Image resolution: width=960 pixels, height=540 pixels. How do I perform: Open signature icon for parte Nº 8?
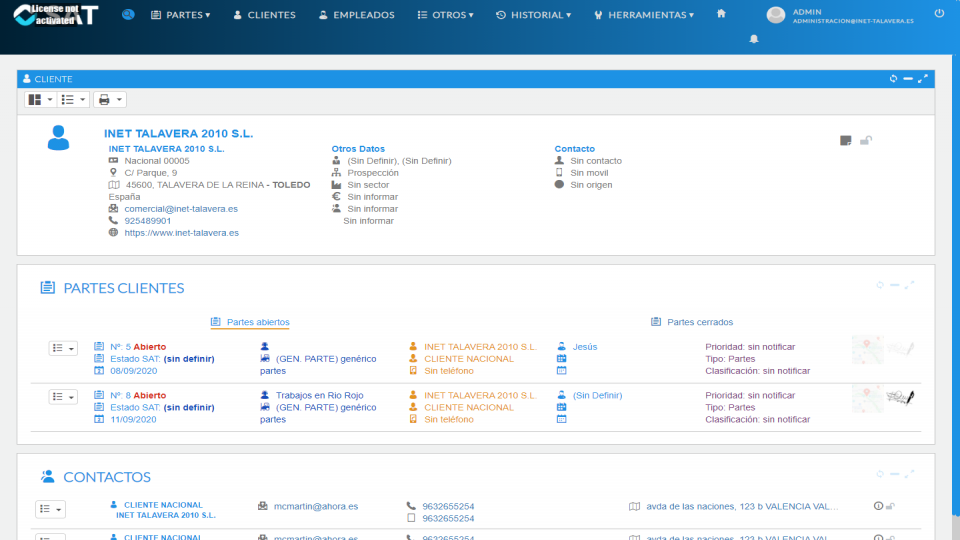coord(900,398)
